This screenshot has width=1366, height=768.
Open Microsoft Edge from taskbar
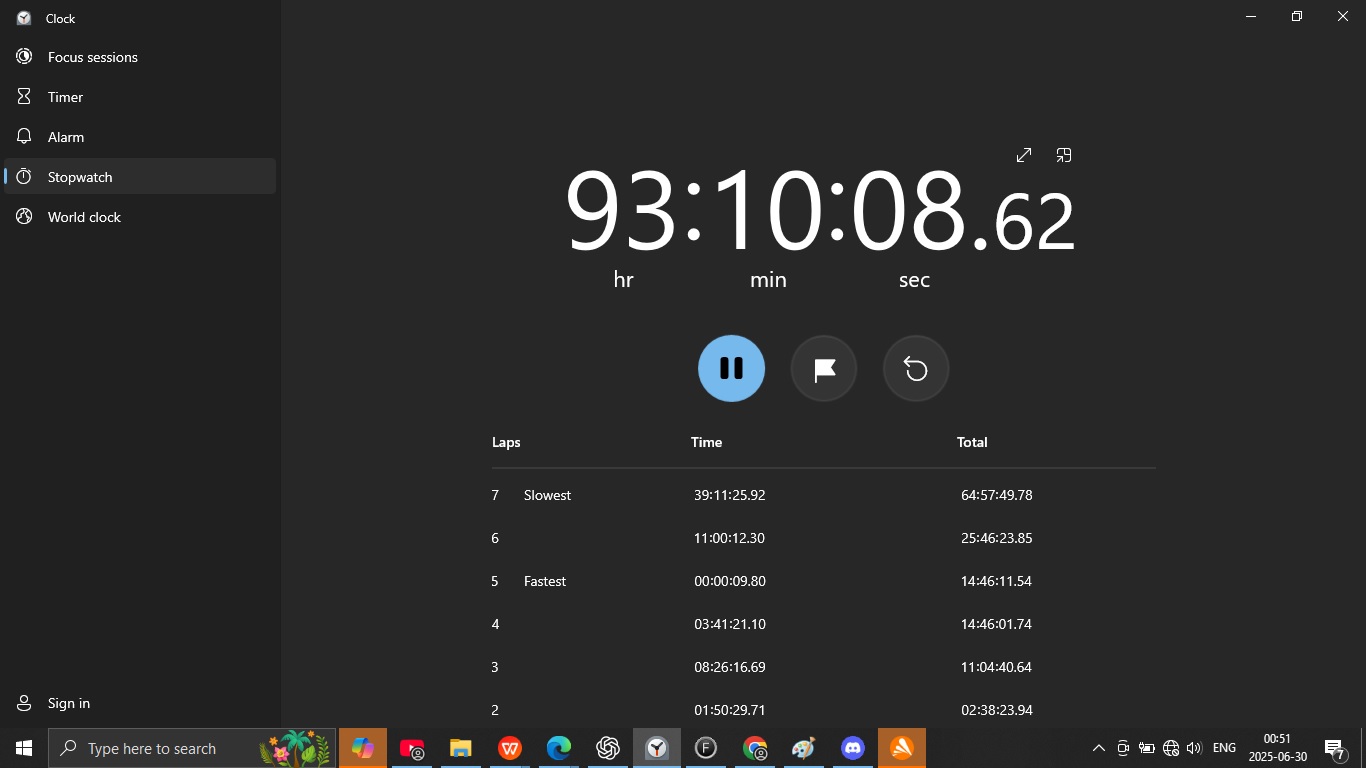(x=559, y=748)
